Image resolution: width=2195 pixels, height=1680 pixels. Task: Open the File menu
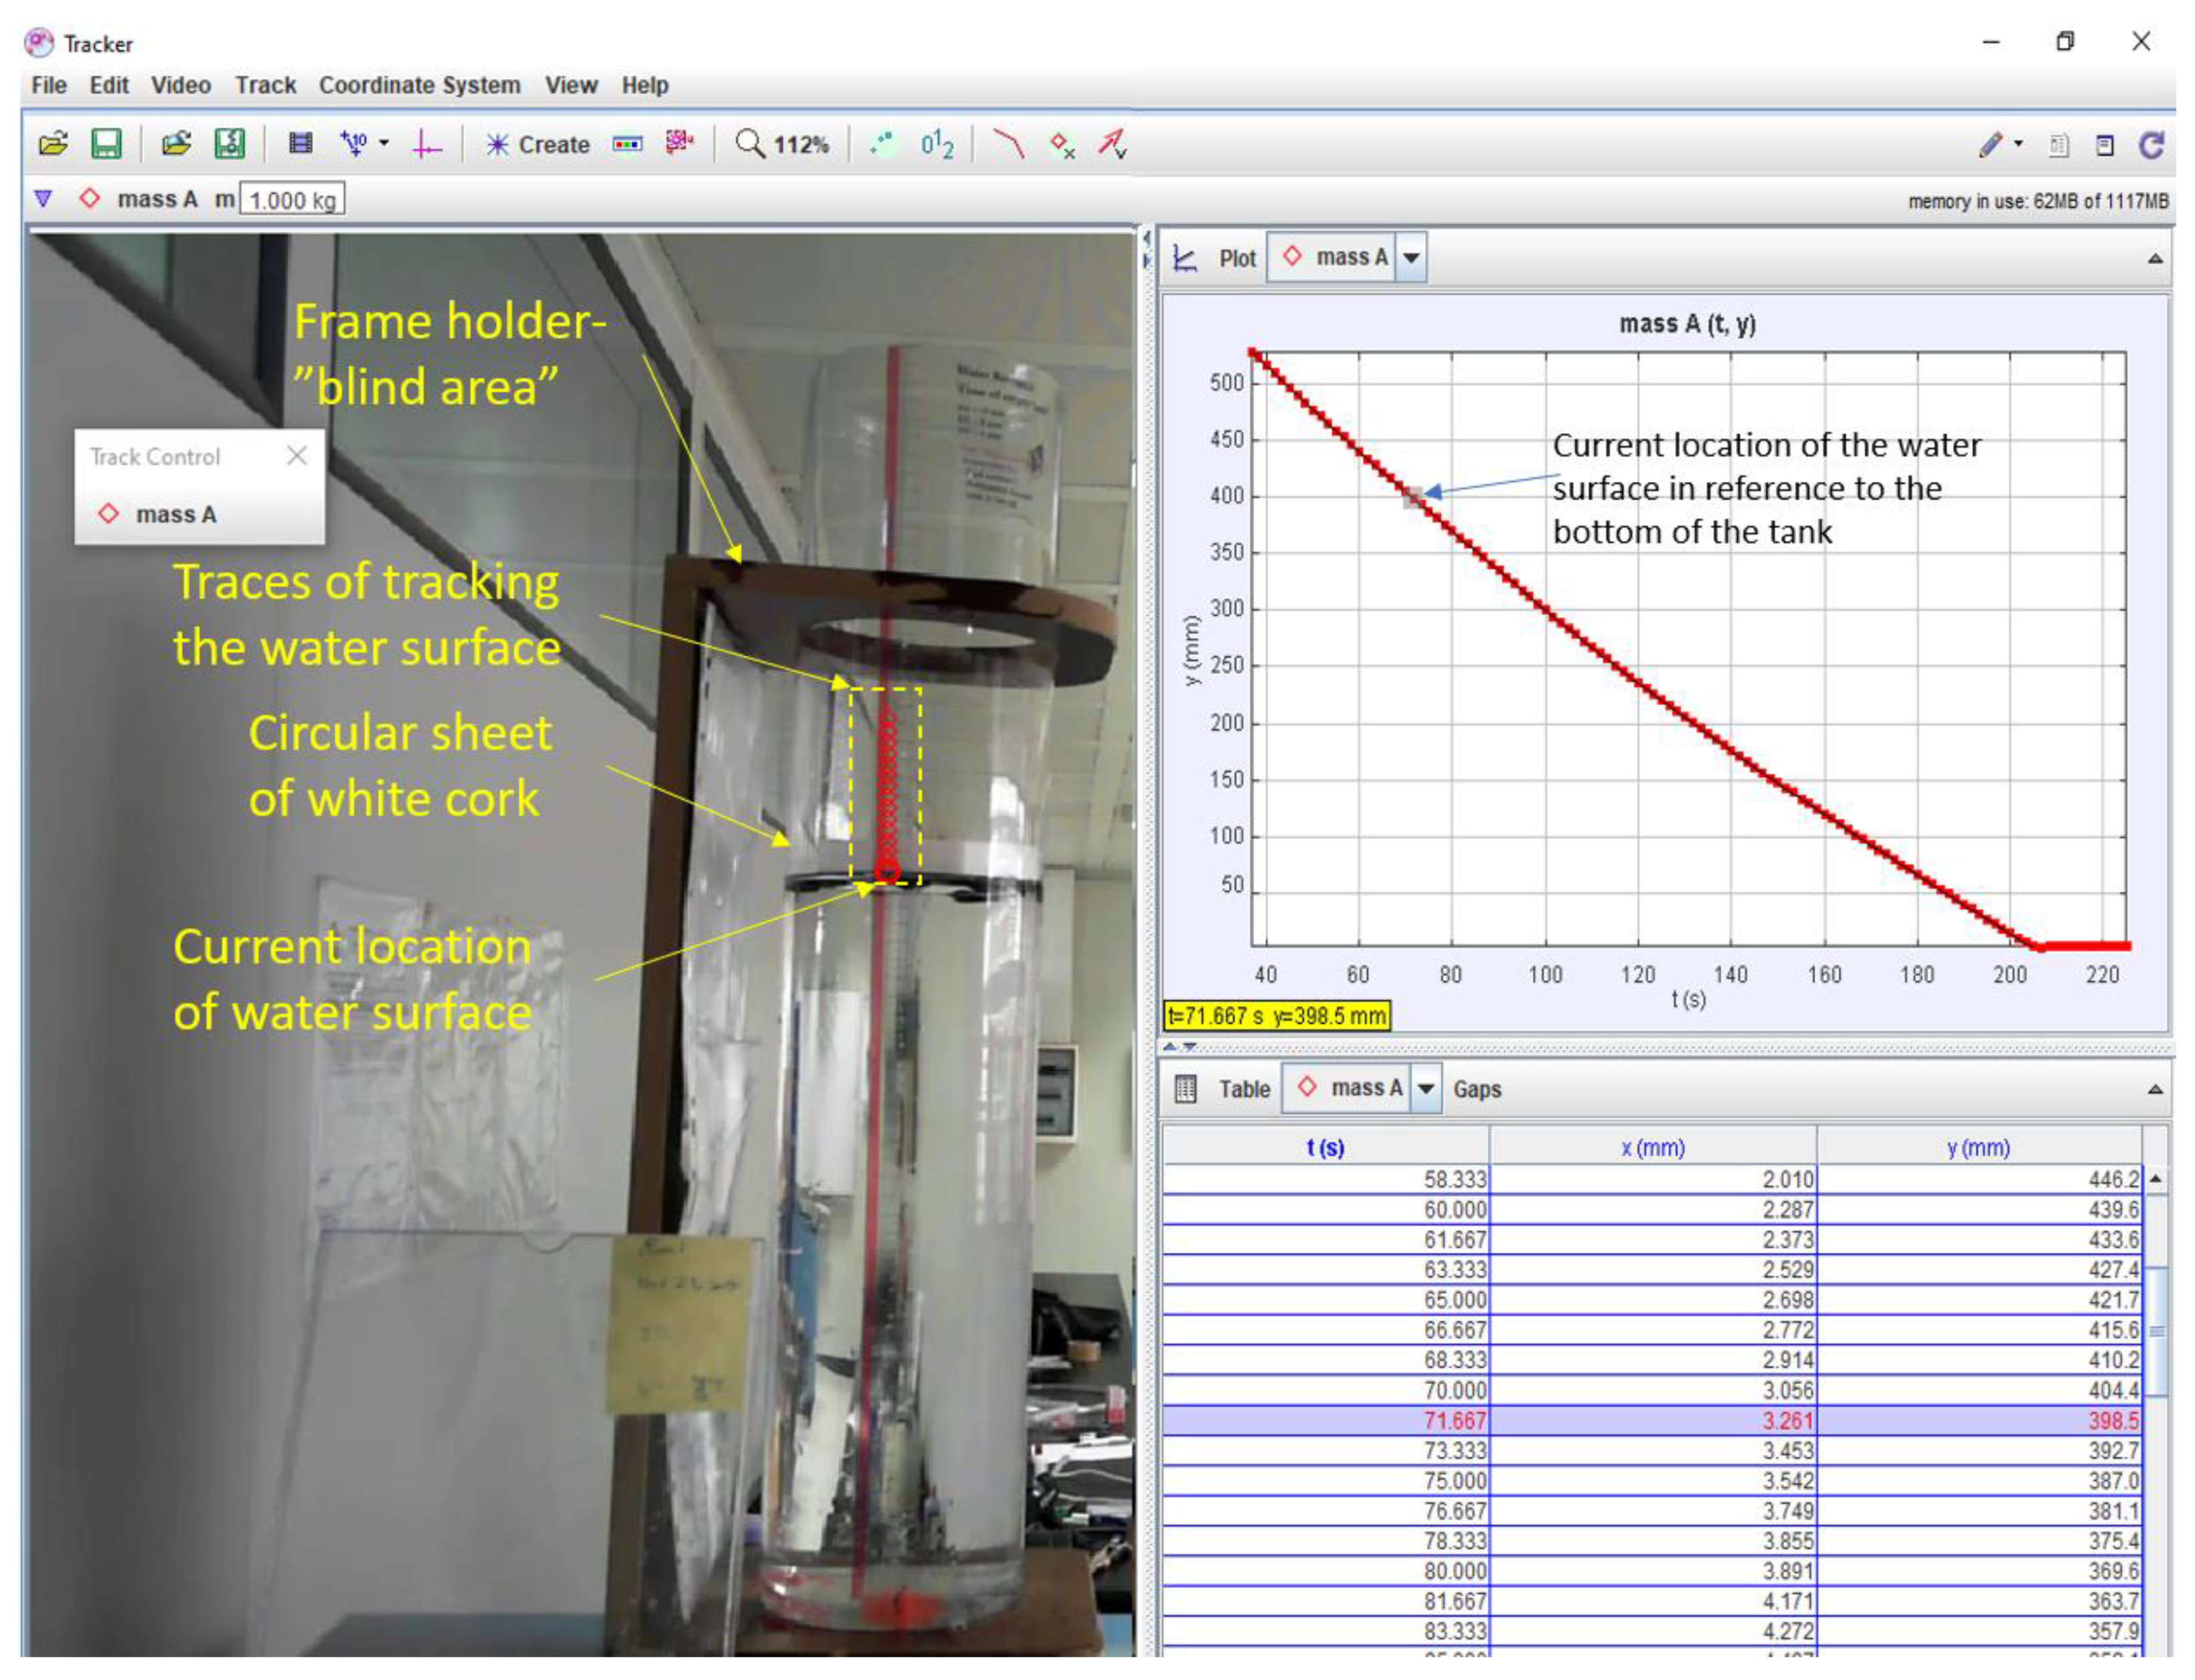tap(49, 85)
